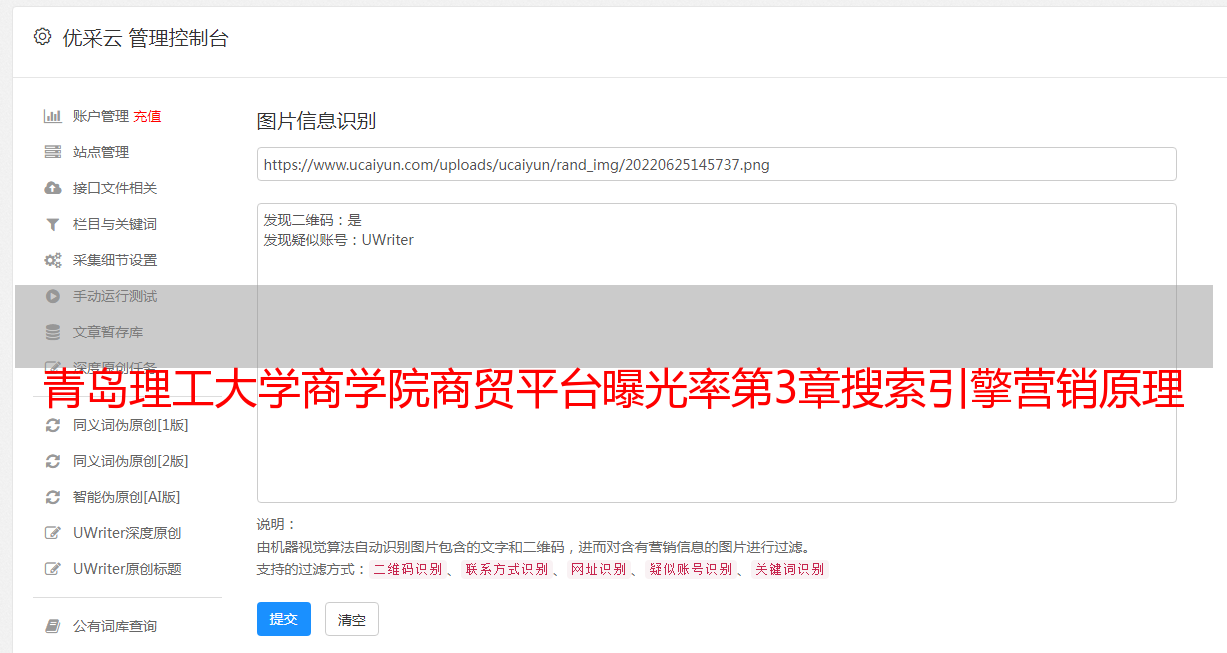
Task: Click the filter funnel icon for 栏目与关键词
Action: click(x=52, y=224)
